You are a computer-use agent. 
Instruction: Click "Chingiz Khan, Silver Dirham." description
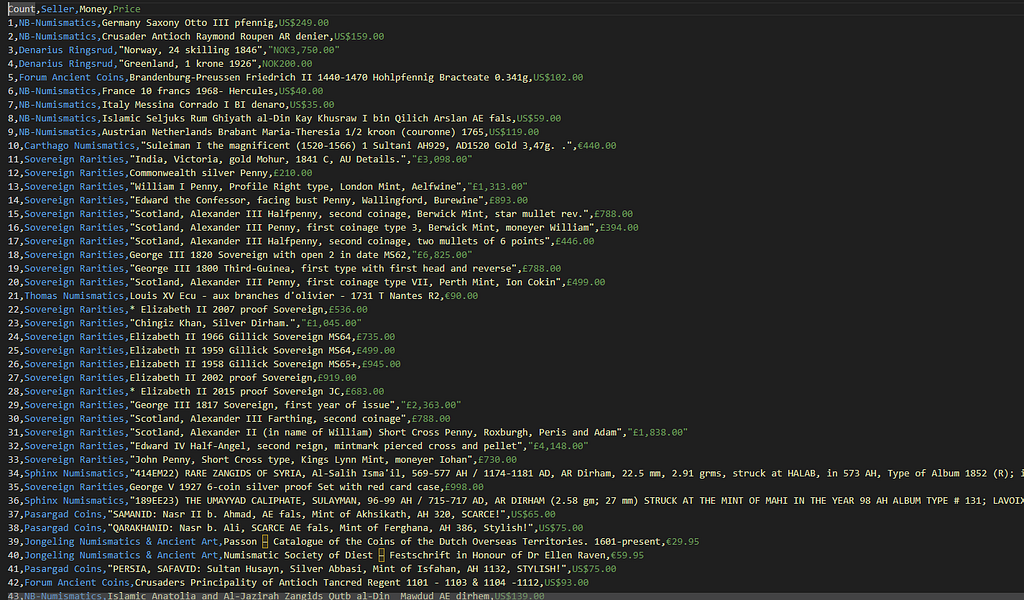point(212,324)
